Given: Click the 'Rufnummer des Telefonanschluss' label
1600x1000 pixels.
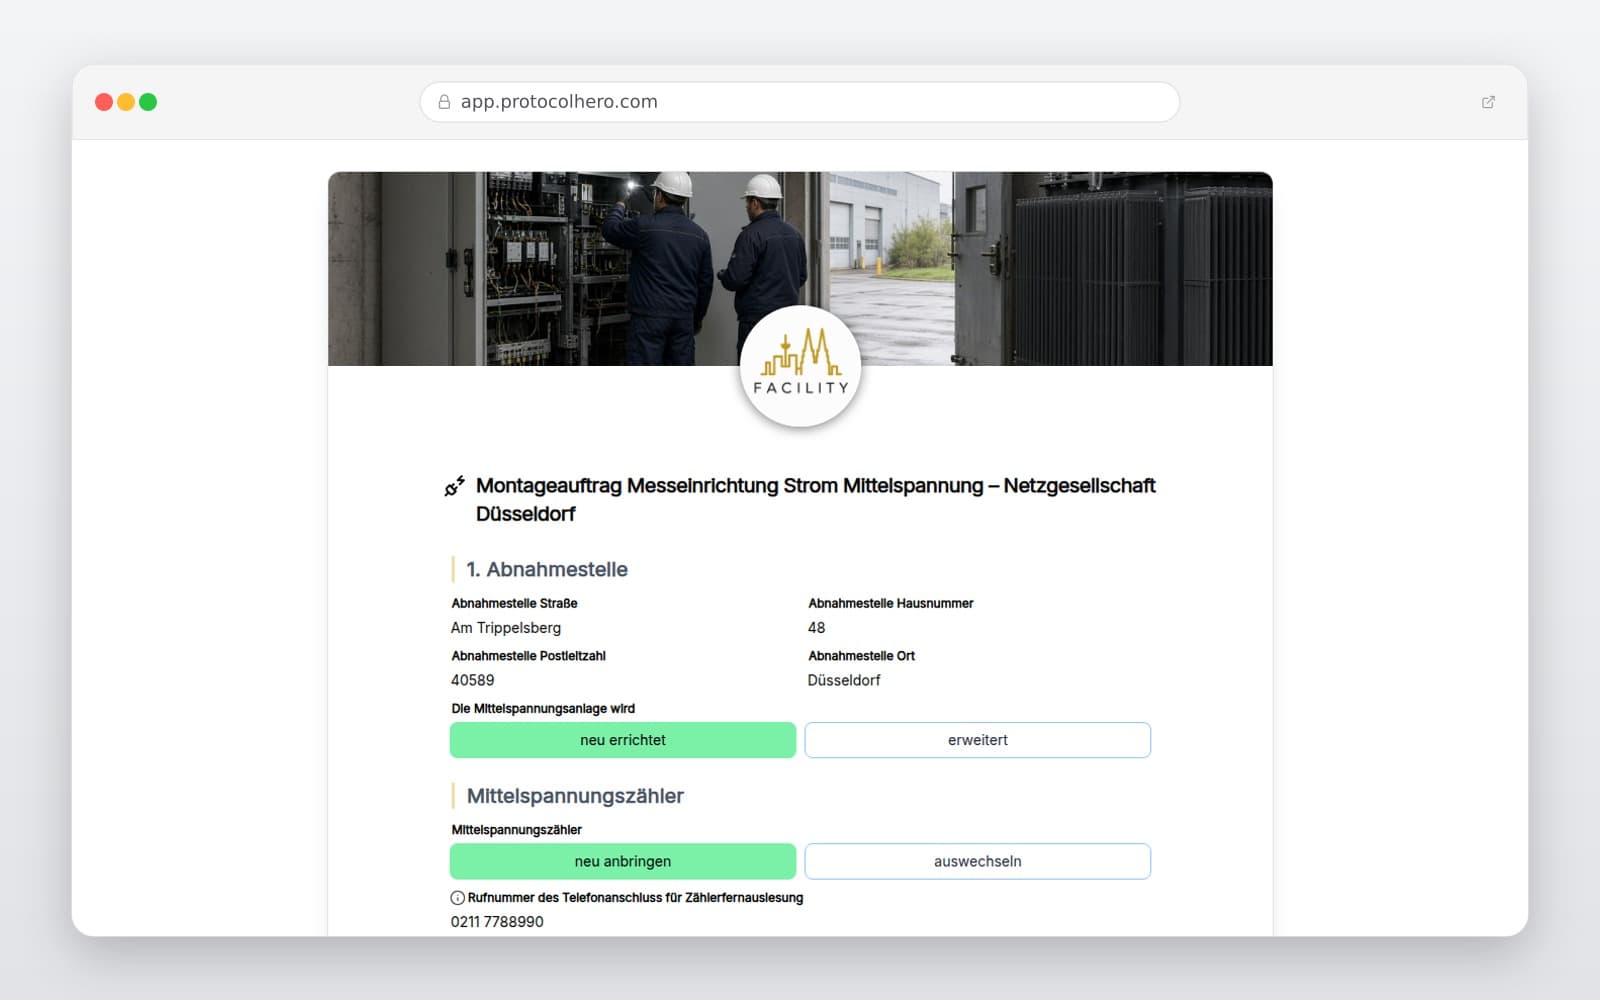Looking at the screenshot, I should [x=635, y=898].
